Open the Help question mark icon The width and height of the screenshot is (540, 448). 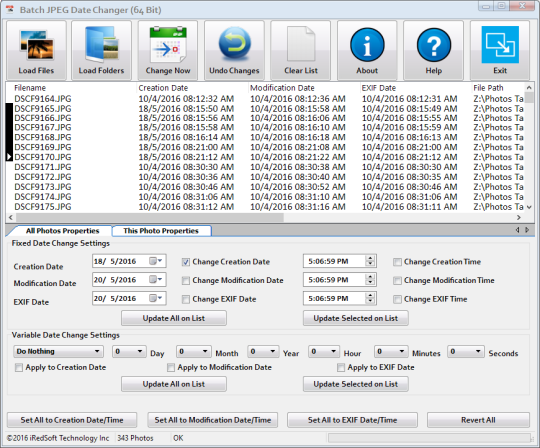434,45
